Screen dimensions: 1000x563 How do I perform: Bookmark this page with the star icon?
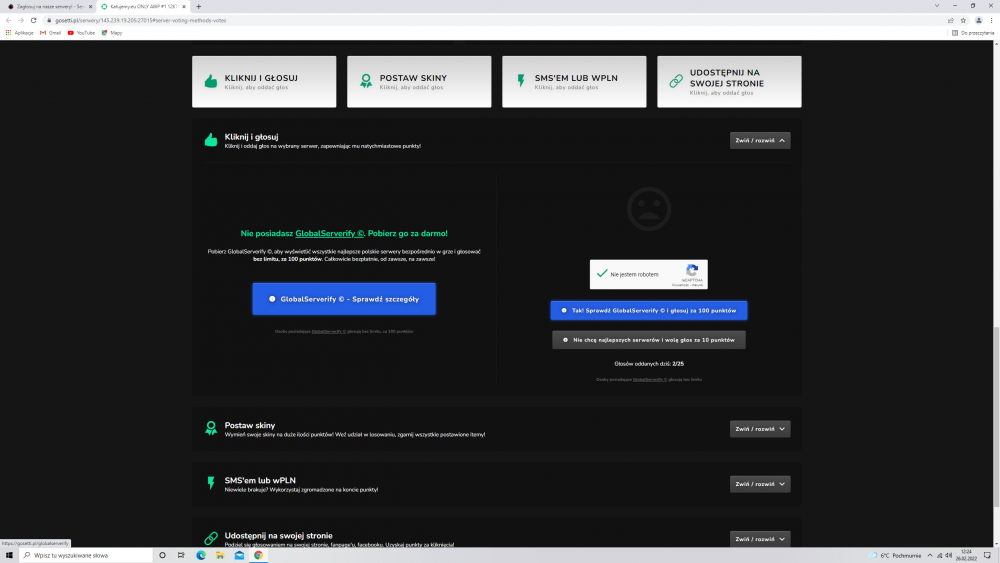point(964,20)
